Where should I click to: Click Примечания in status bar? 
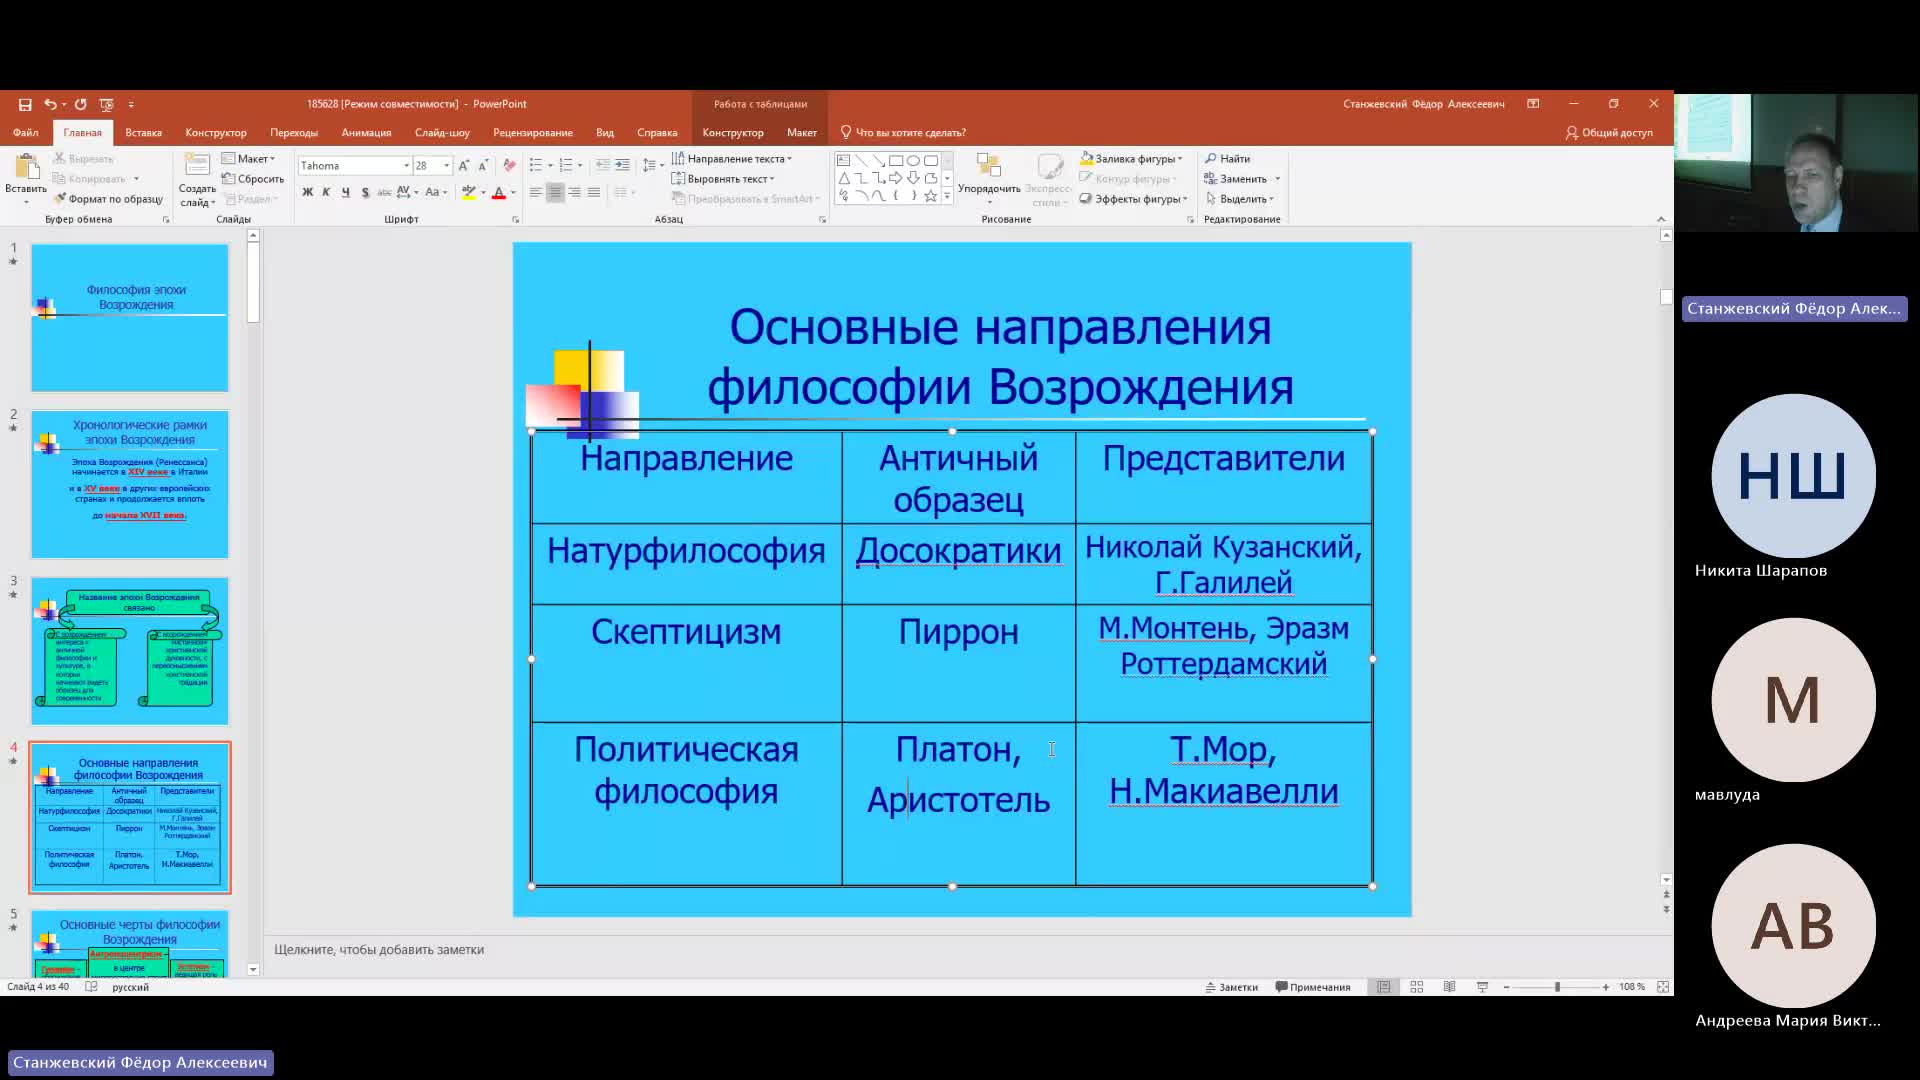(x=1313, y=987)
